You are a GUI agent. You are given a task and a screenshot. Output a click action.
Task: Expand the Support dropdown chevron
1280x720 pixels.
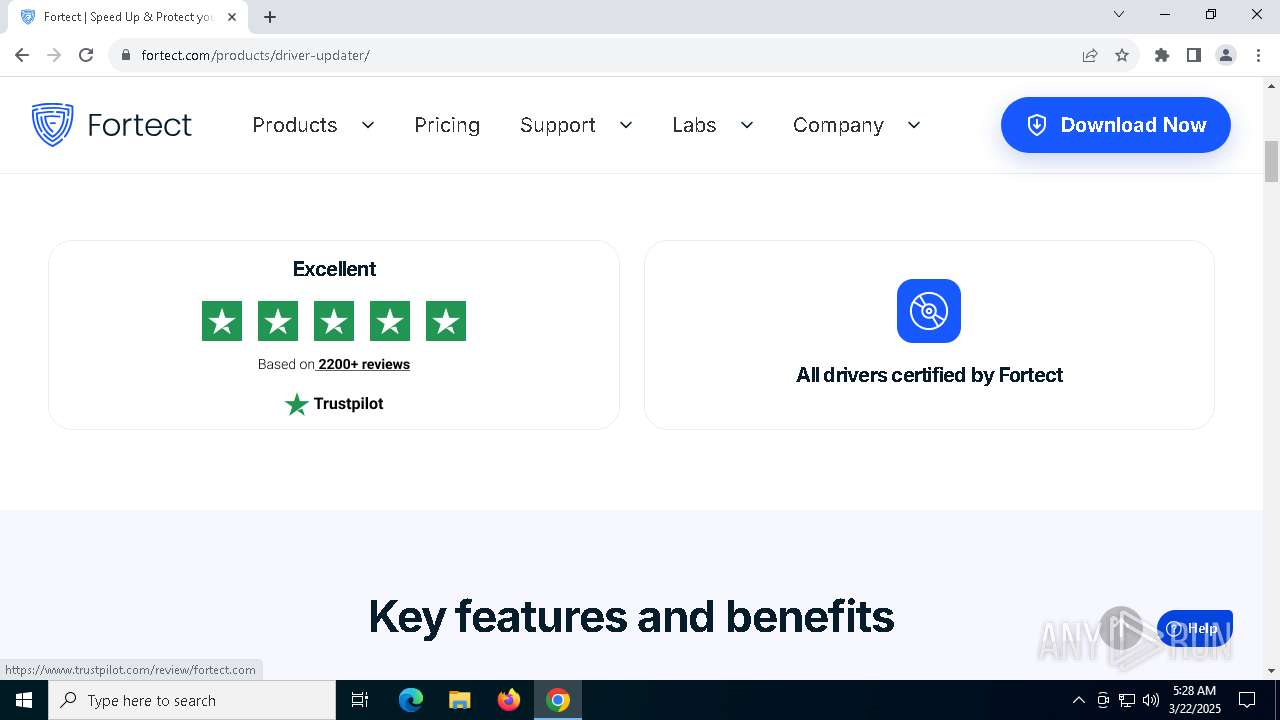tap(626, 125)
